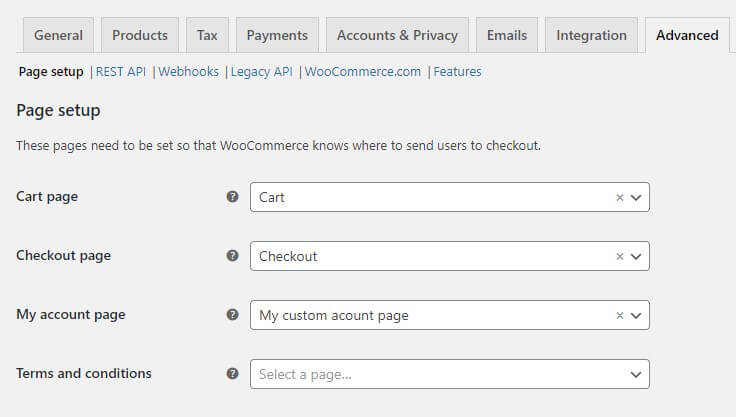Screen dimensions: 736x417
Task: Go to the Accounts & Privacy tab
Action: click(397, 35)
